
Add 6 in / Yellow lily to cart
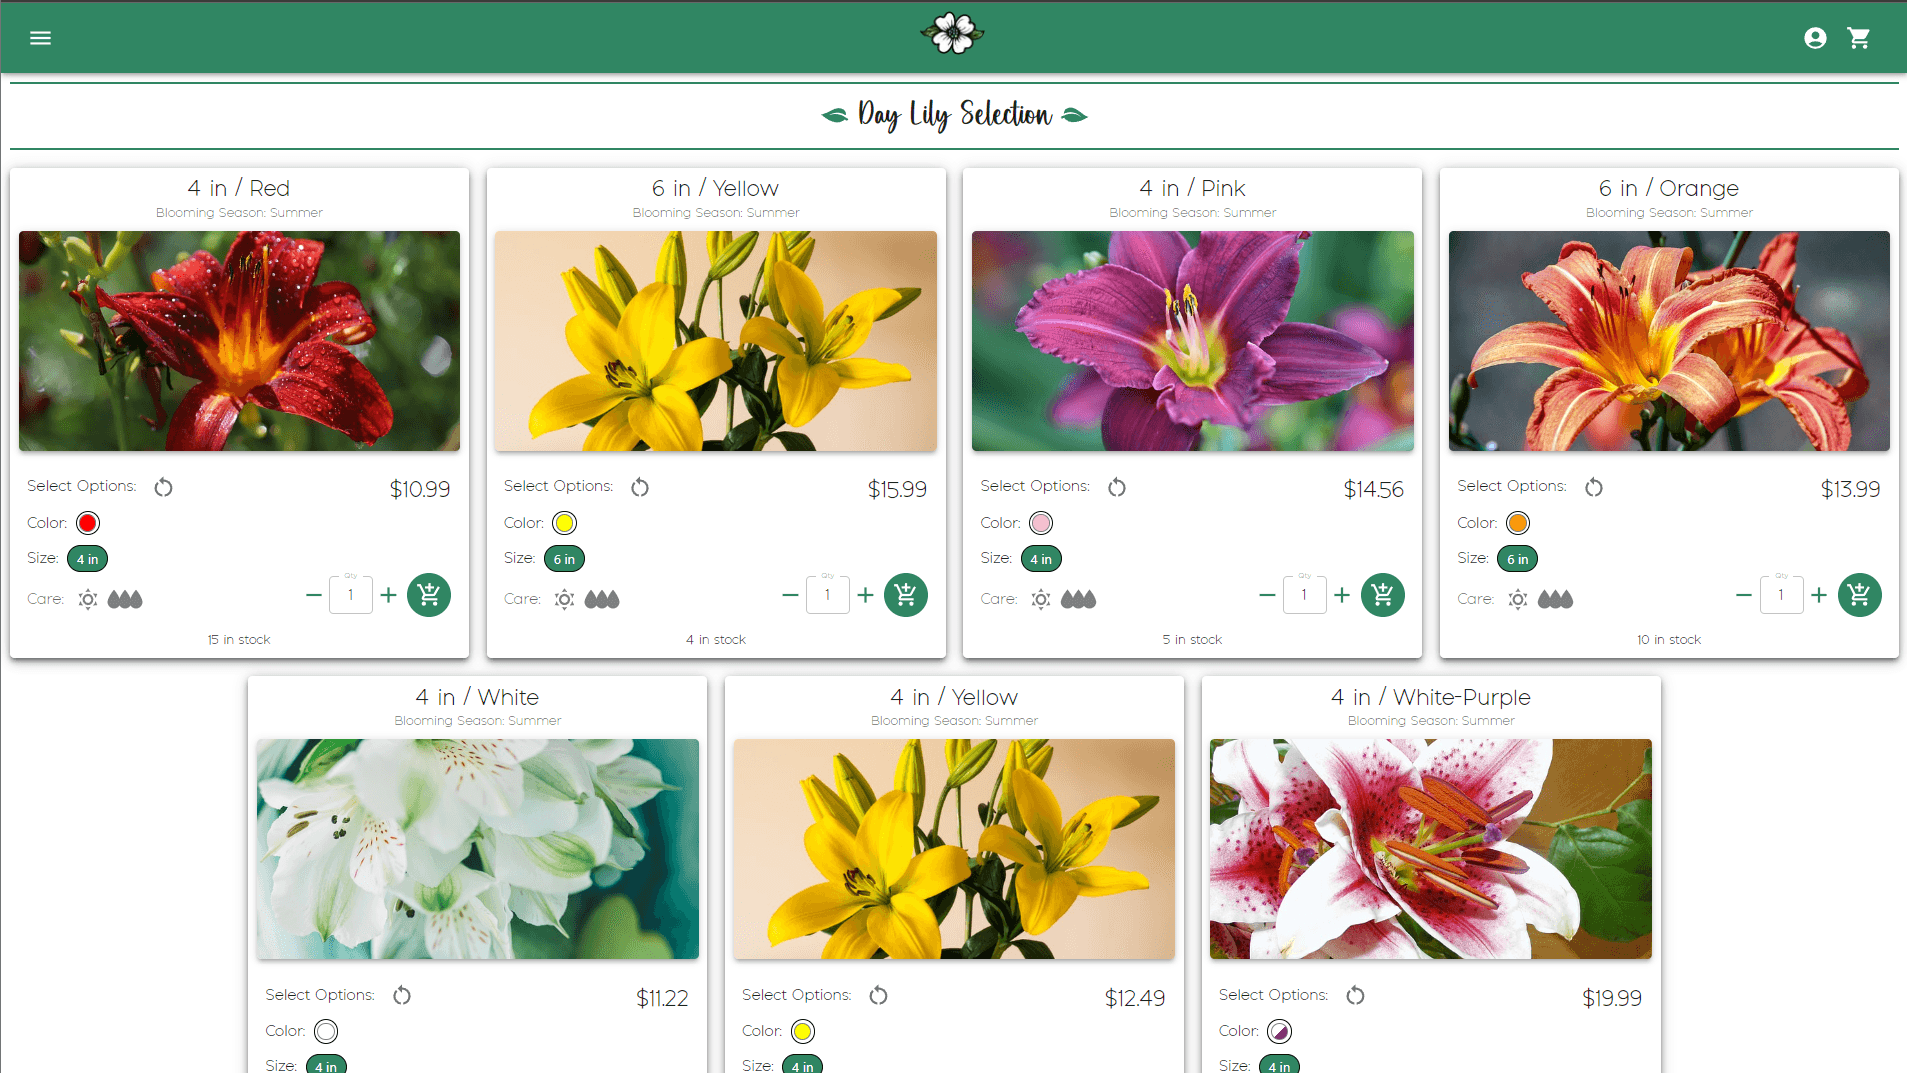pyautogui.click(x=906, y=595)
